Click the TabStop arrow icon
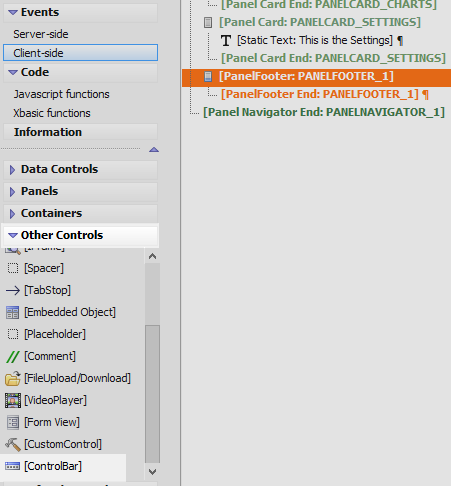The width and height of the screenshot is (451, 486). pyautogui.click(x=13, y=290)
